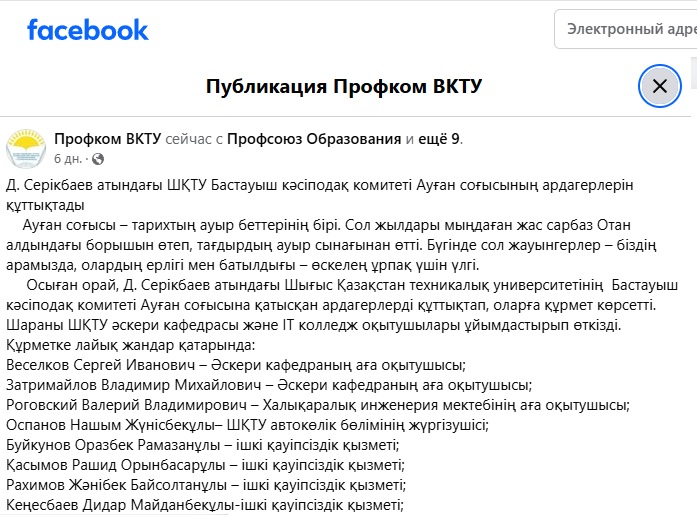
Task: Click the public globe audience icon
Action: pos(98,159)
